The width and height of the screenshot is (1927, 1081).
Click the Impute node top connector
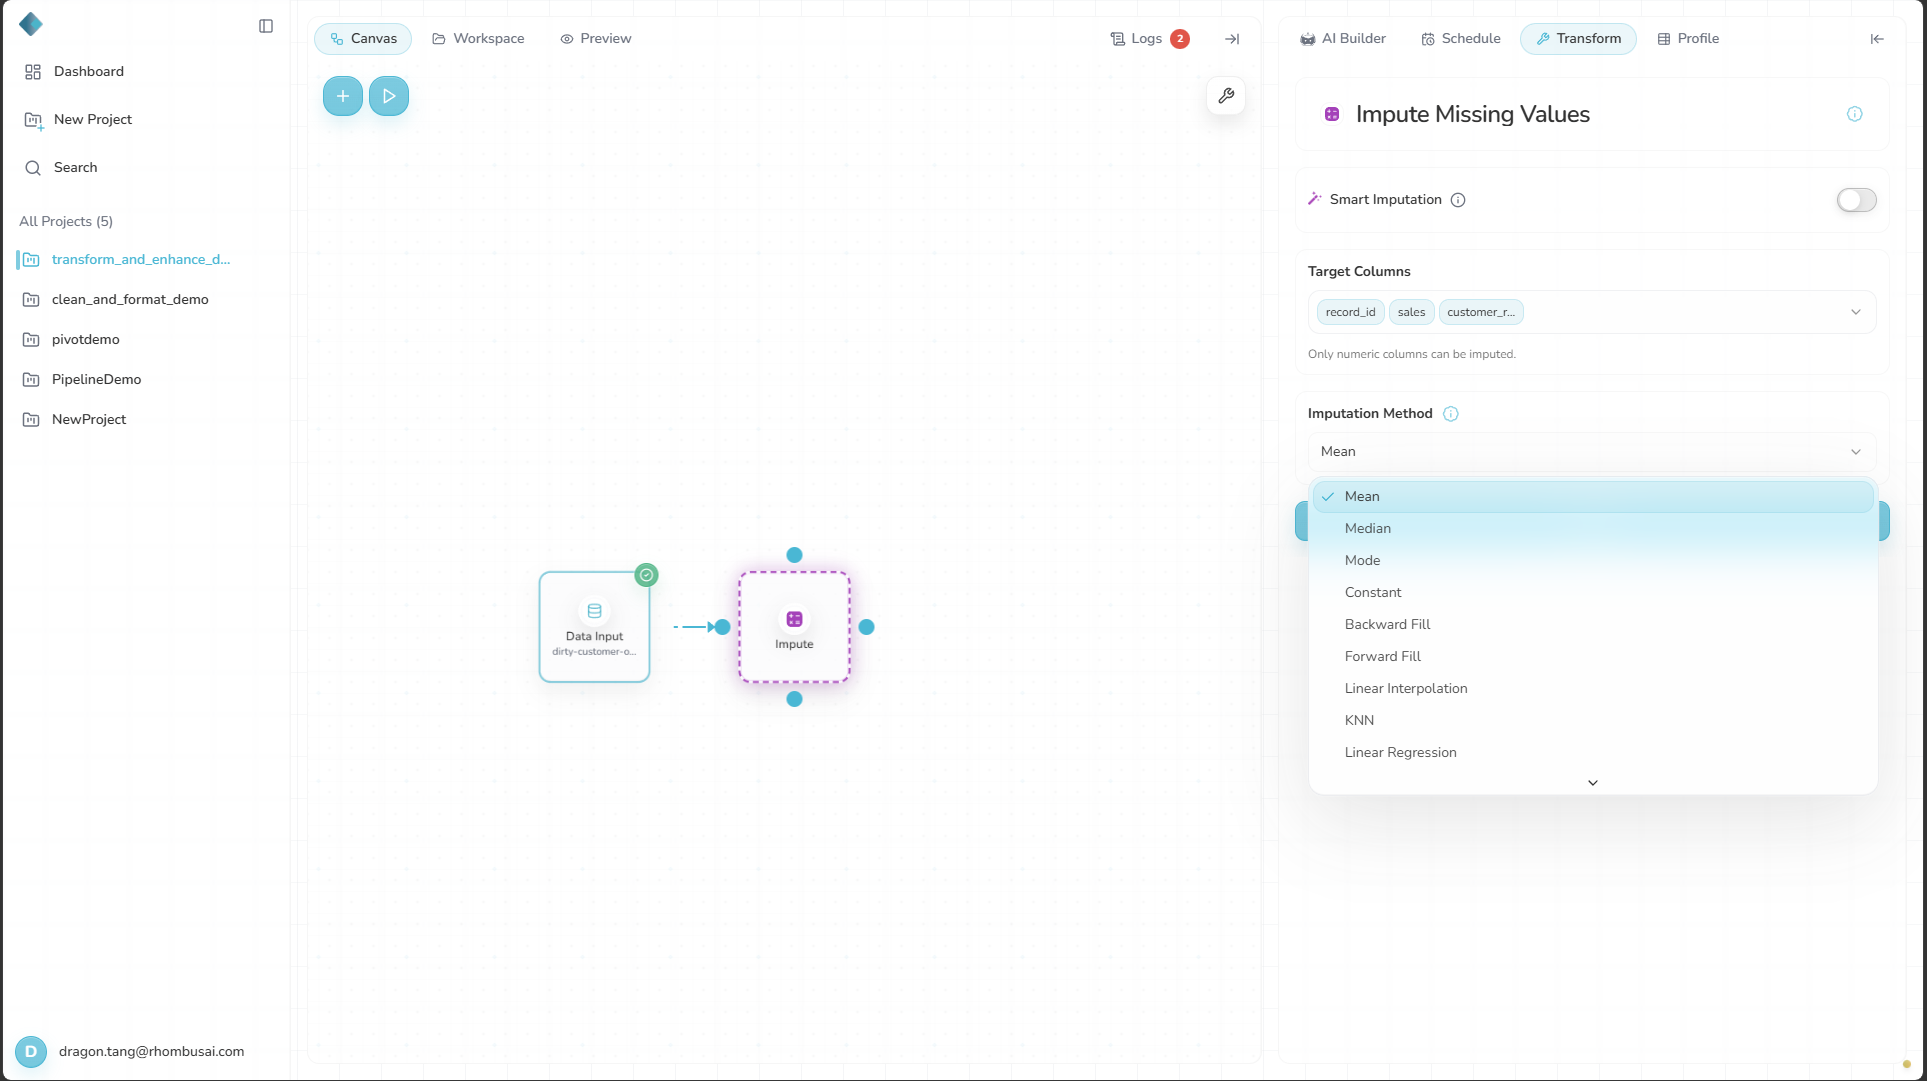coord(794,555)
